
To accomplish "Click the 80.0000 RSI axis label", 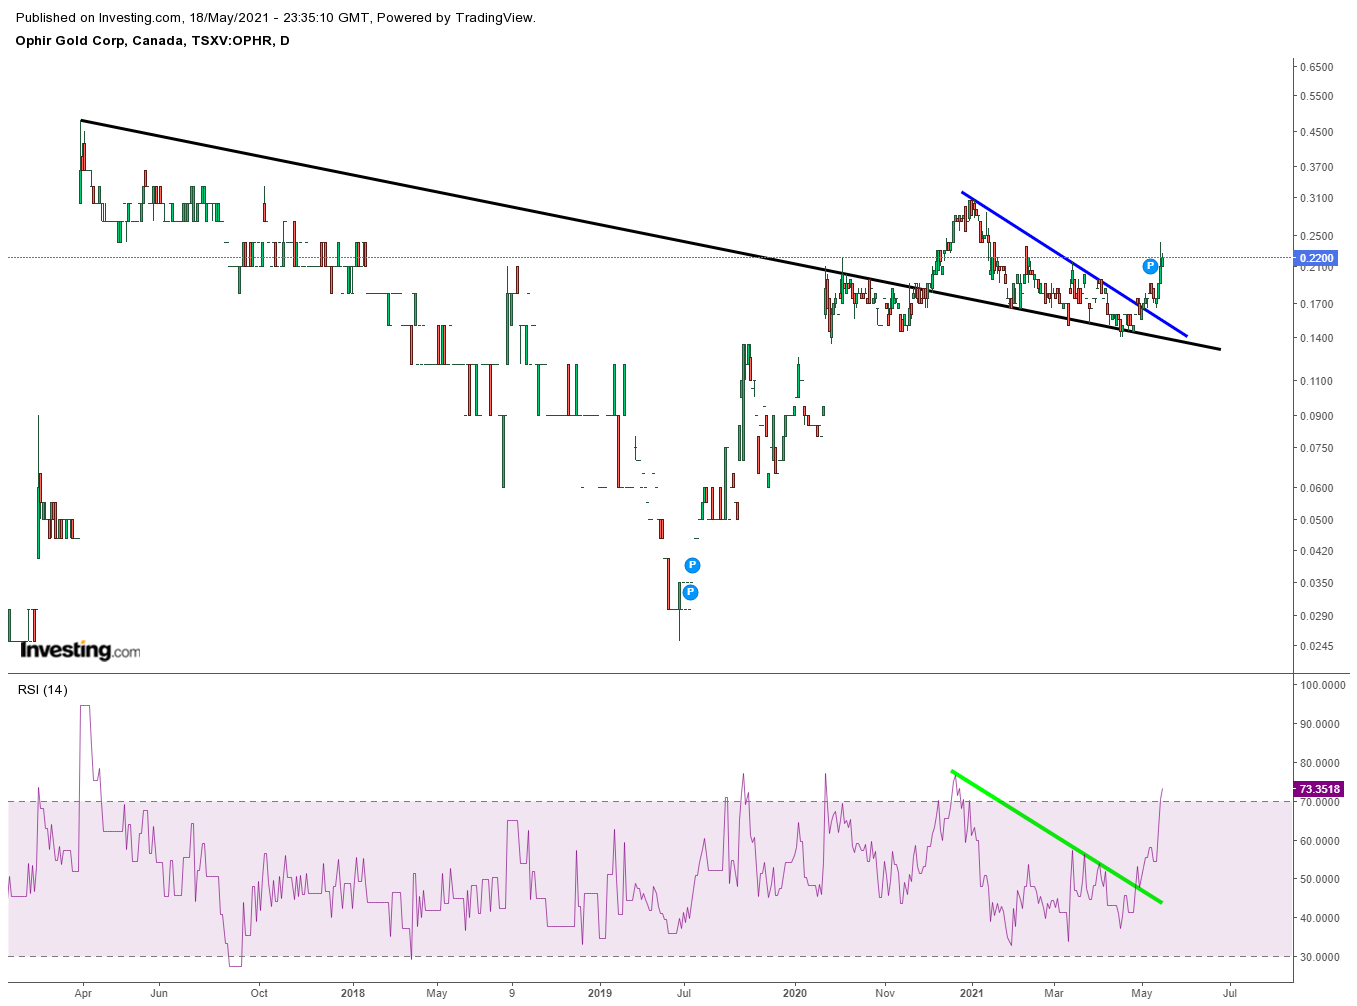I will (1320, 763).
